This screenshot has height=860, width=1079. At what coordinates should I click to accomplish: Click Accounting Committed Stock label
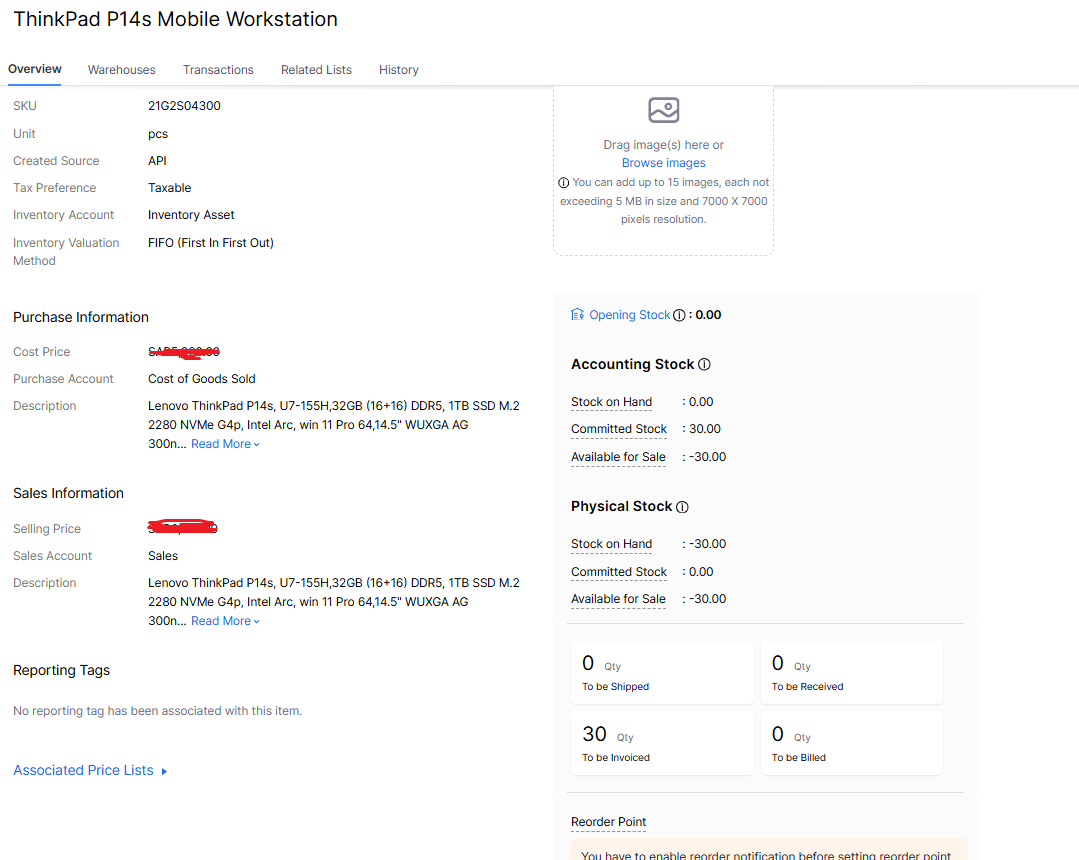tap(619, 429)
